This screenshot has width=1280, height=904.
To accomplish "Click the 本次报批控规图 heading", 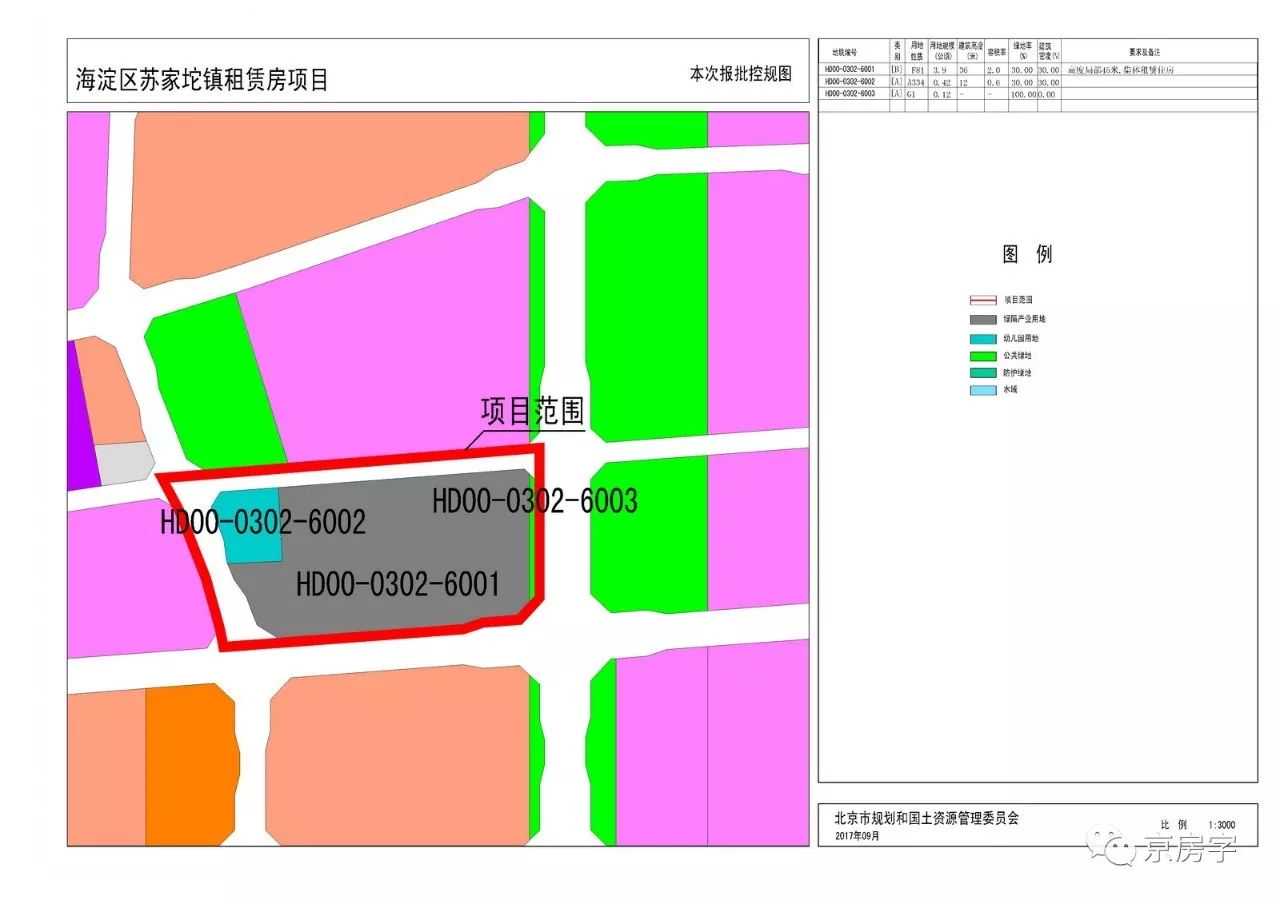I will (740, 74).
